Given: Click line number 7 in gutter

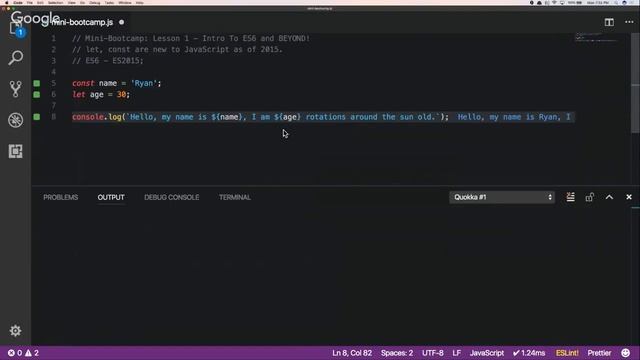Looking at the screenshot, I should pyautogui.click(x=53, y=106).
